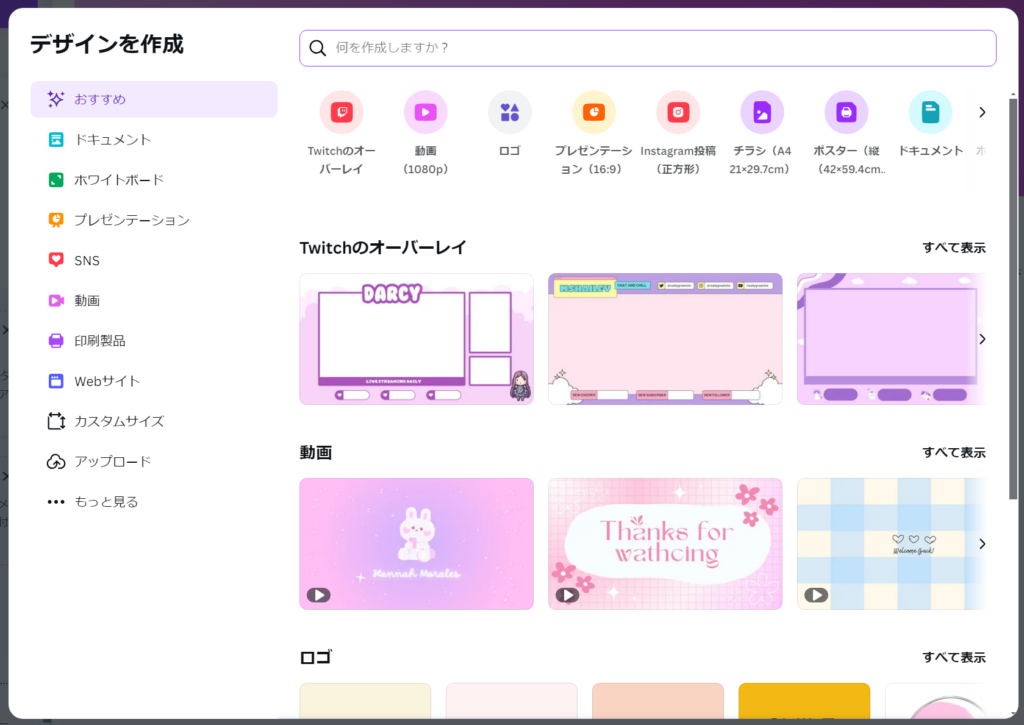
Task: Click the もっと見る ellipsis icon
Action: (57, 501)
